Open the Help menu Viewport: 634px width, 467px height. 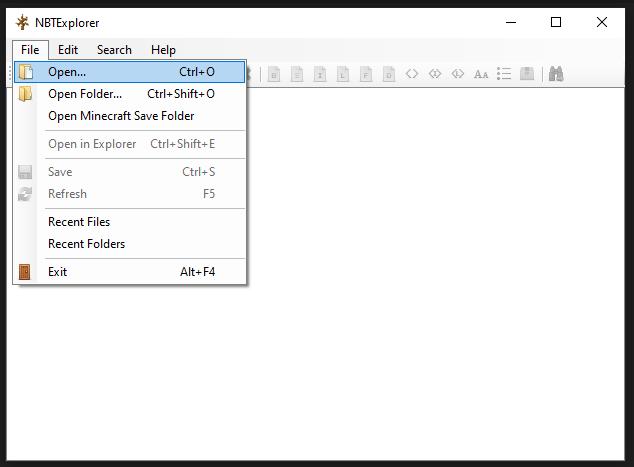[163, 49]
